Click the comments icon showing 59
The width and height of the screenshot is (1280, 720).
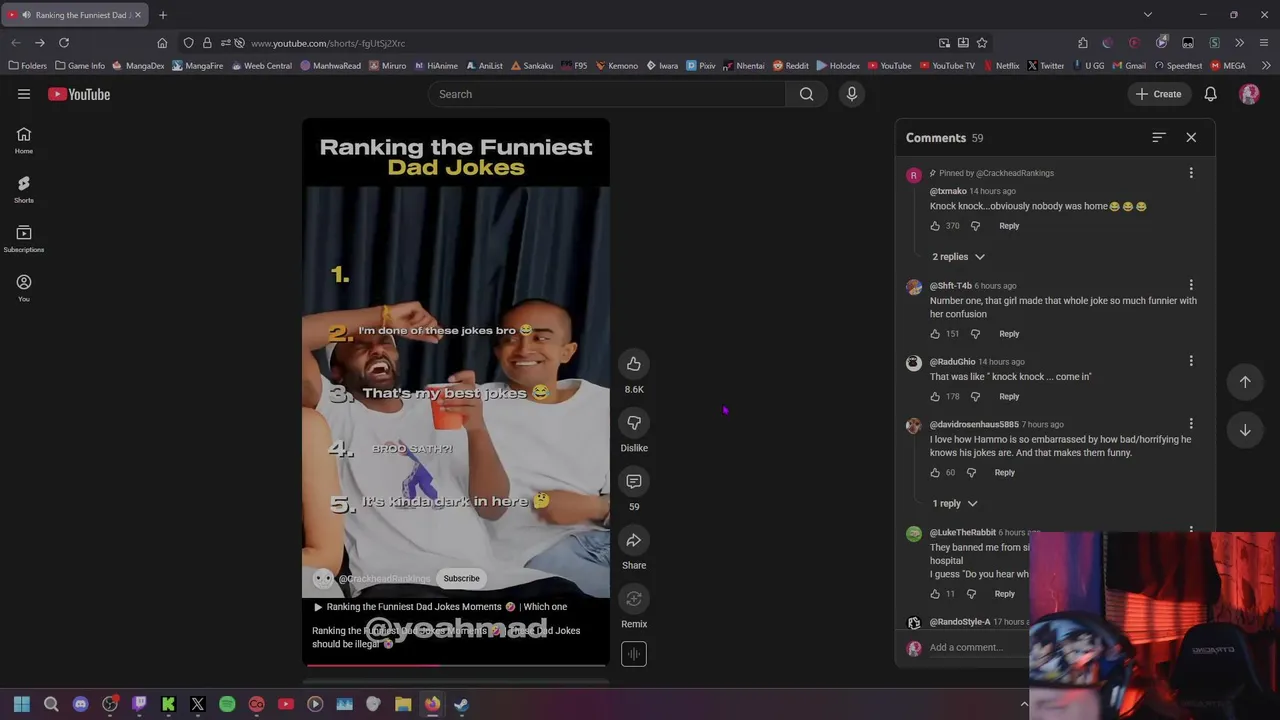(634, 482)
